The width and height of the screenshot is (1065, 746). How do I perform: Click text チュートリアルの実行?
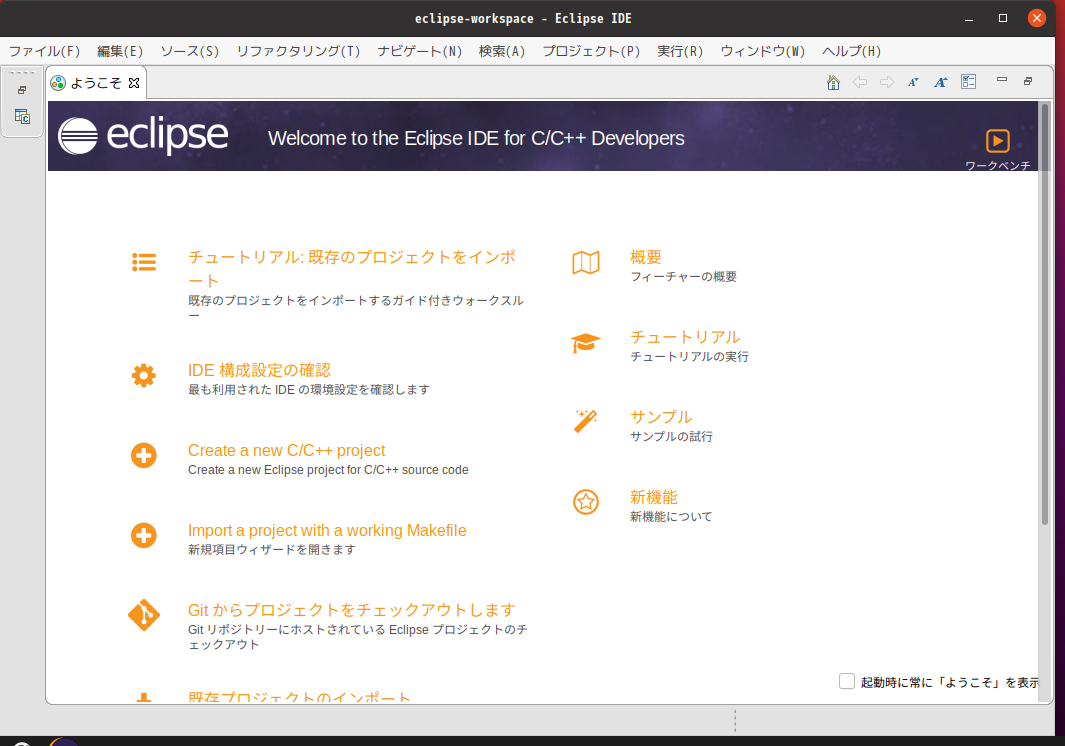point(689,357)
